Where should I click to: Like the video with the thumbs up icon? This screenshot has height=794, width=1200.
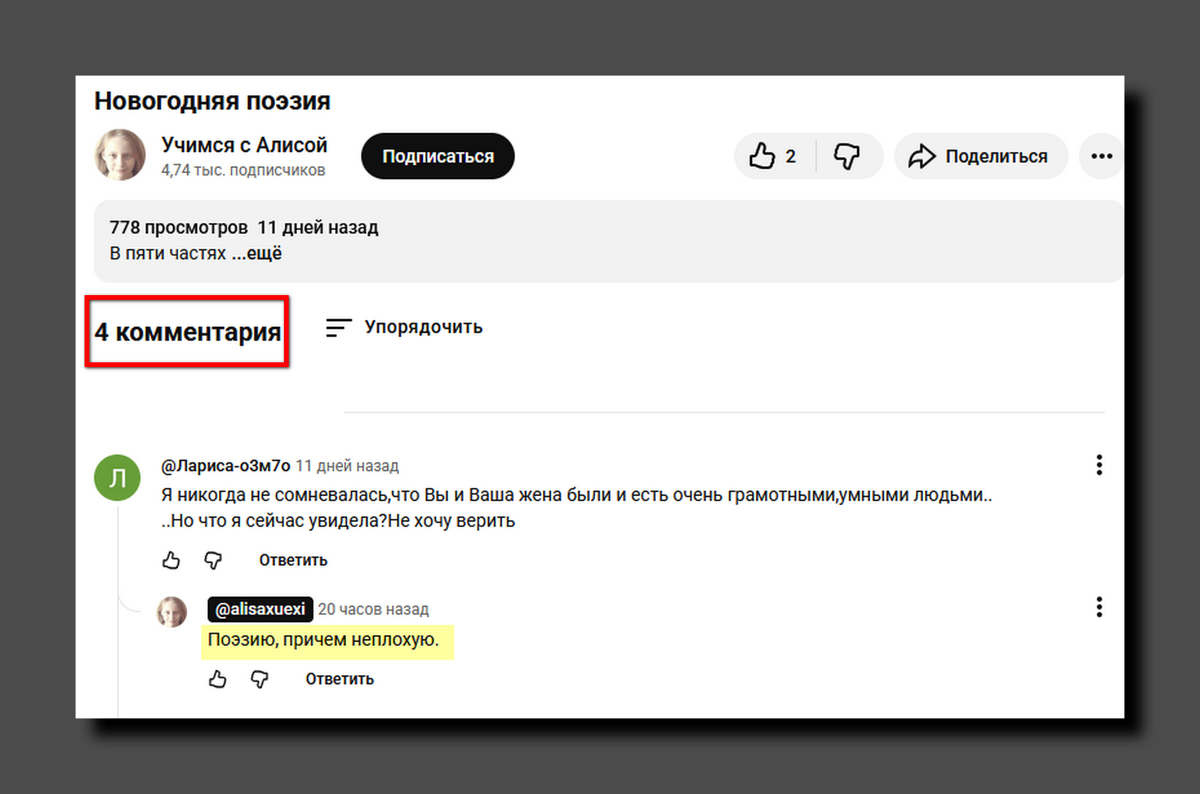tap(764, 156)
